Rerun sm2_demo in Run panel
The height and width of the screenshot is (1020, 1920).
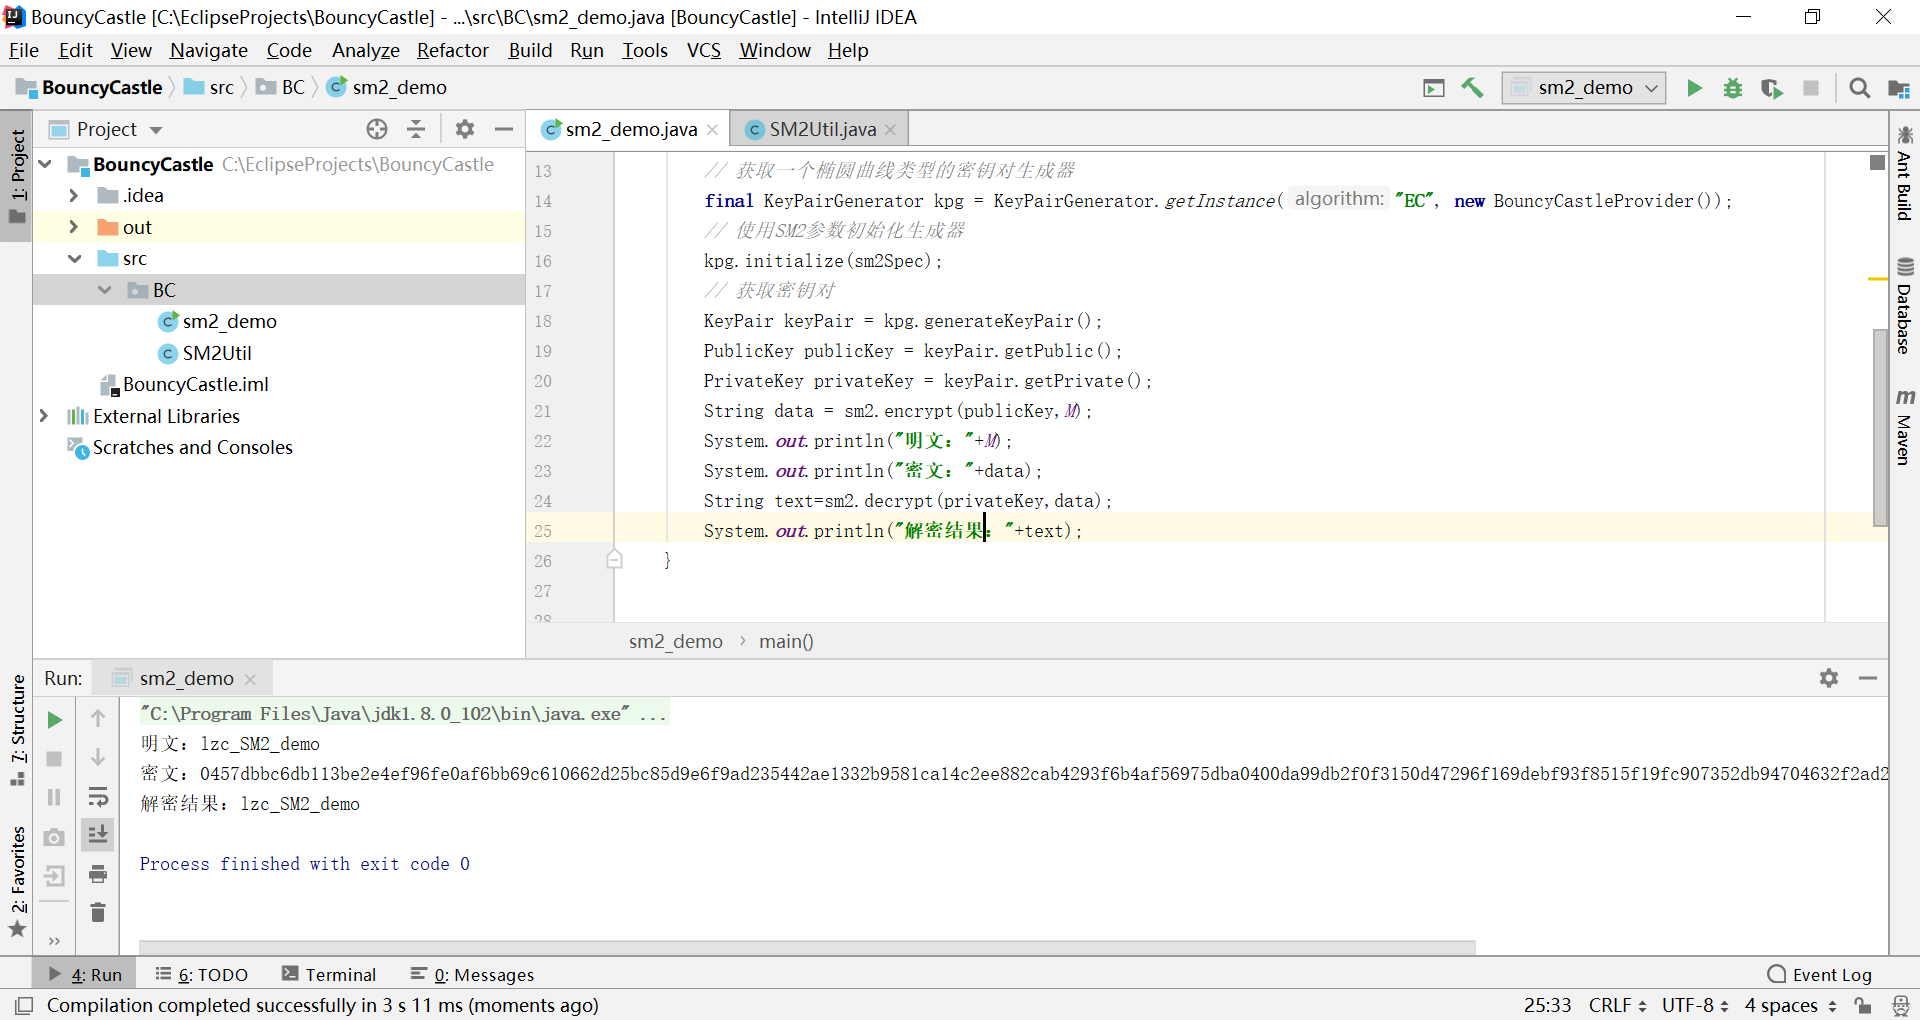tap(55, 720)
